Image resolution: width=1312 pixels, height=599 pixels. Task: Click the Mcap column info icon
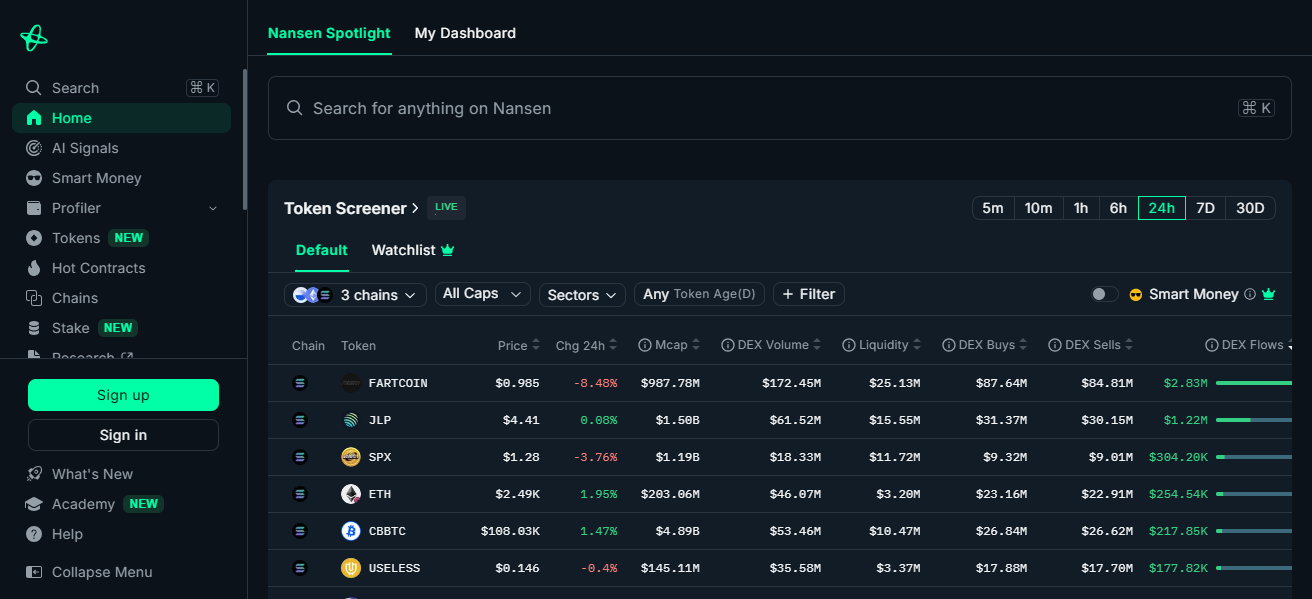point(645,345)
